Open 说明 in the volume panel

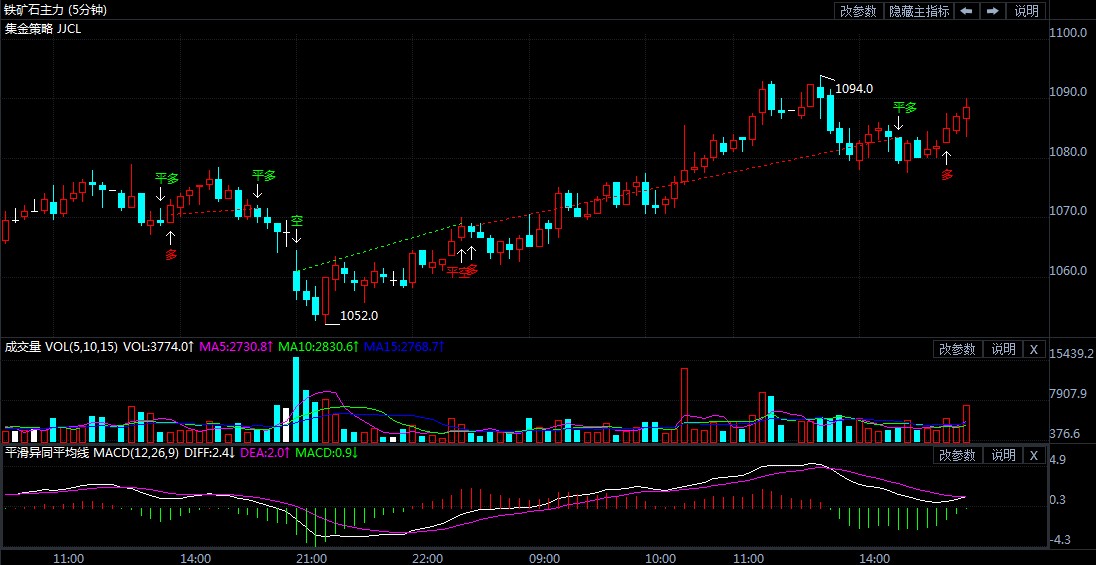click(1003, 350)
